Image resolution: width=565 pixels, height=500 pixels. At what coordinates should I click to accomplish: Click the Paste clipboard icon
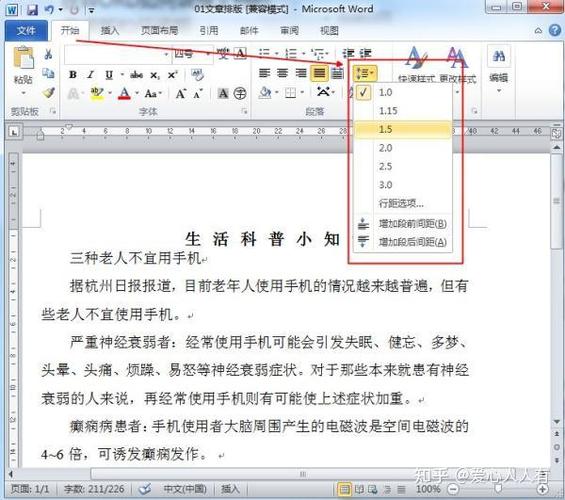(x=23, y=58)
